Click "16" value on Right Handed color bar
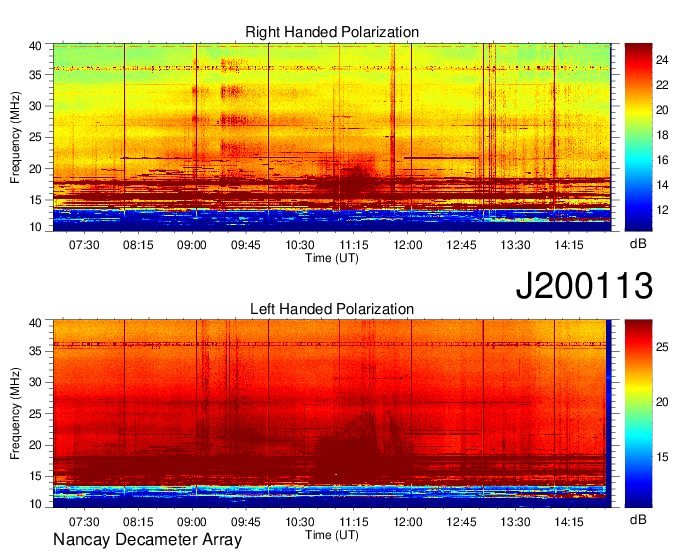 click(x=662, y=160)
